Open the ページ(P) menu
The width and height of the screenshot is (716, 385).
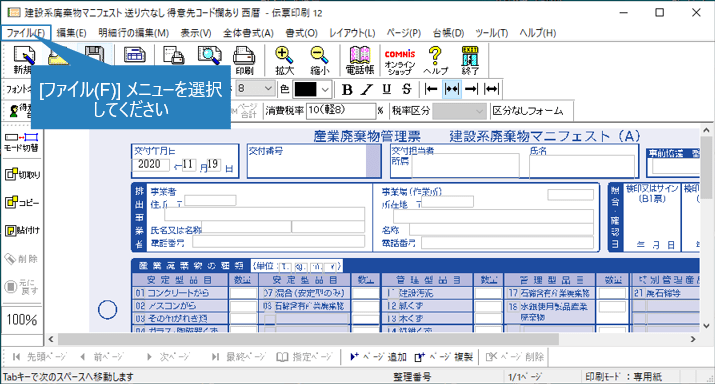404,33
